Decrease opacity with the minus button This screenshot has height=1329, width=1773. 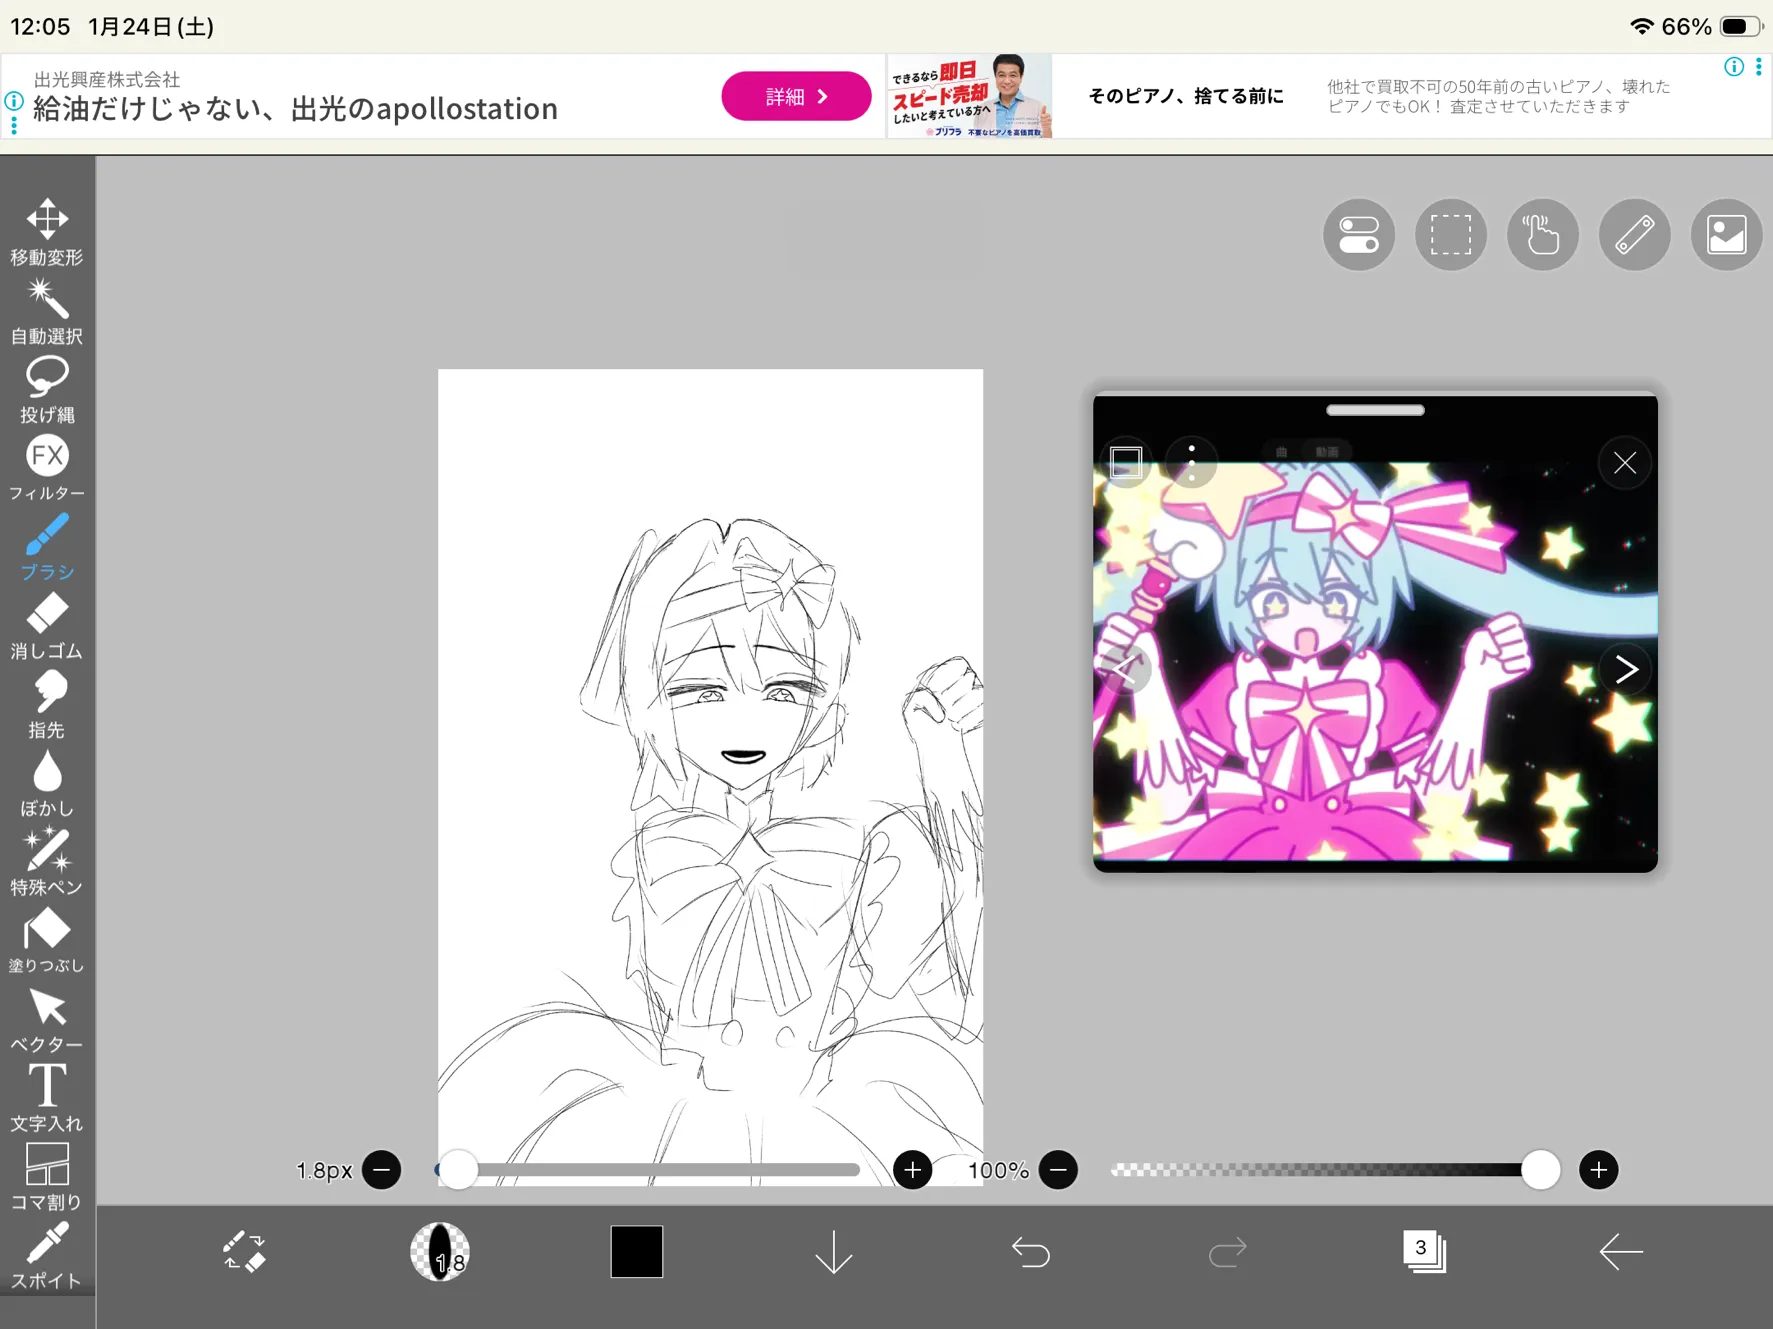click(x=1059, y=1170)
